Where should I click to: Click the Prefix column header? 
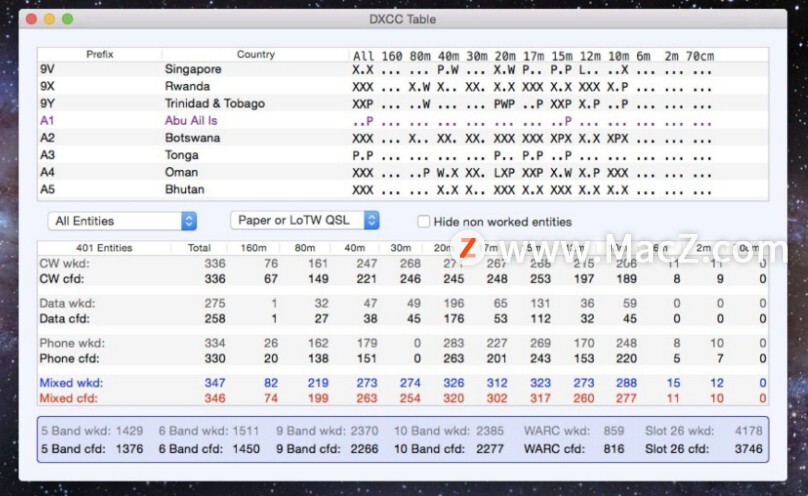99,54
